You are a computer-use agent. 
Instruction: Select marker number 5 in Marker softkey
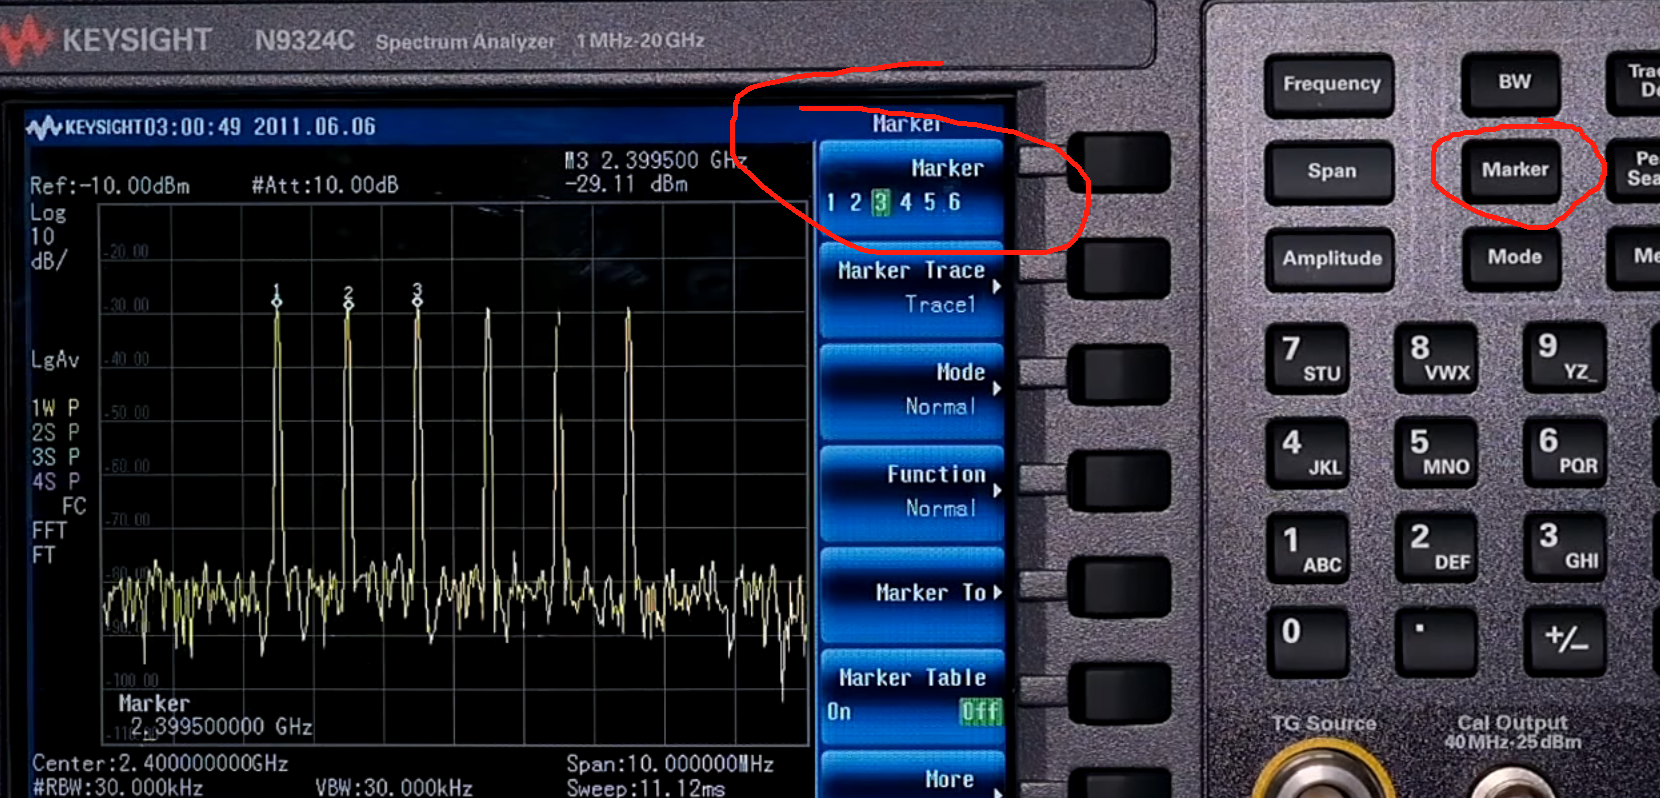pos(929,203)
